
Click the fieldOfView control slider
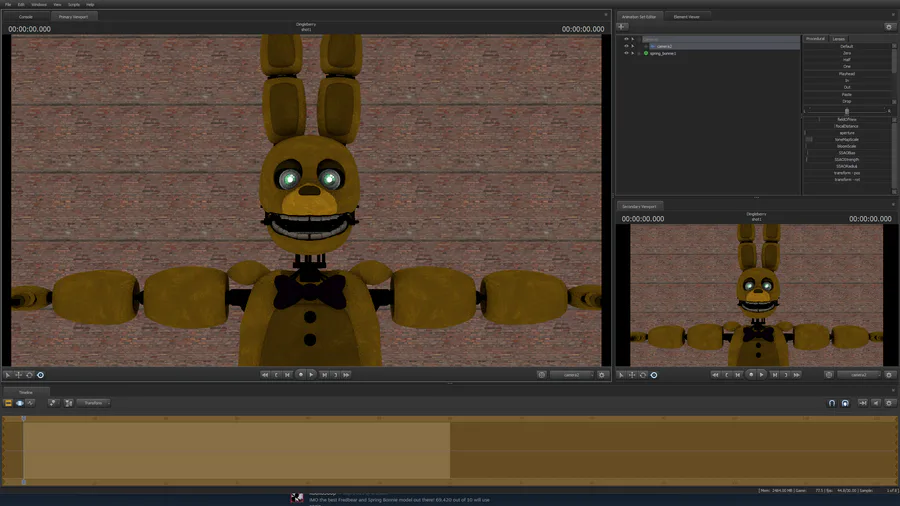(847, 119)
